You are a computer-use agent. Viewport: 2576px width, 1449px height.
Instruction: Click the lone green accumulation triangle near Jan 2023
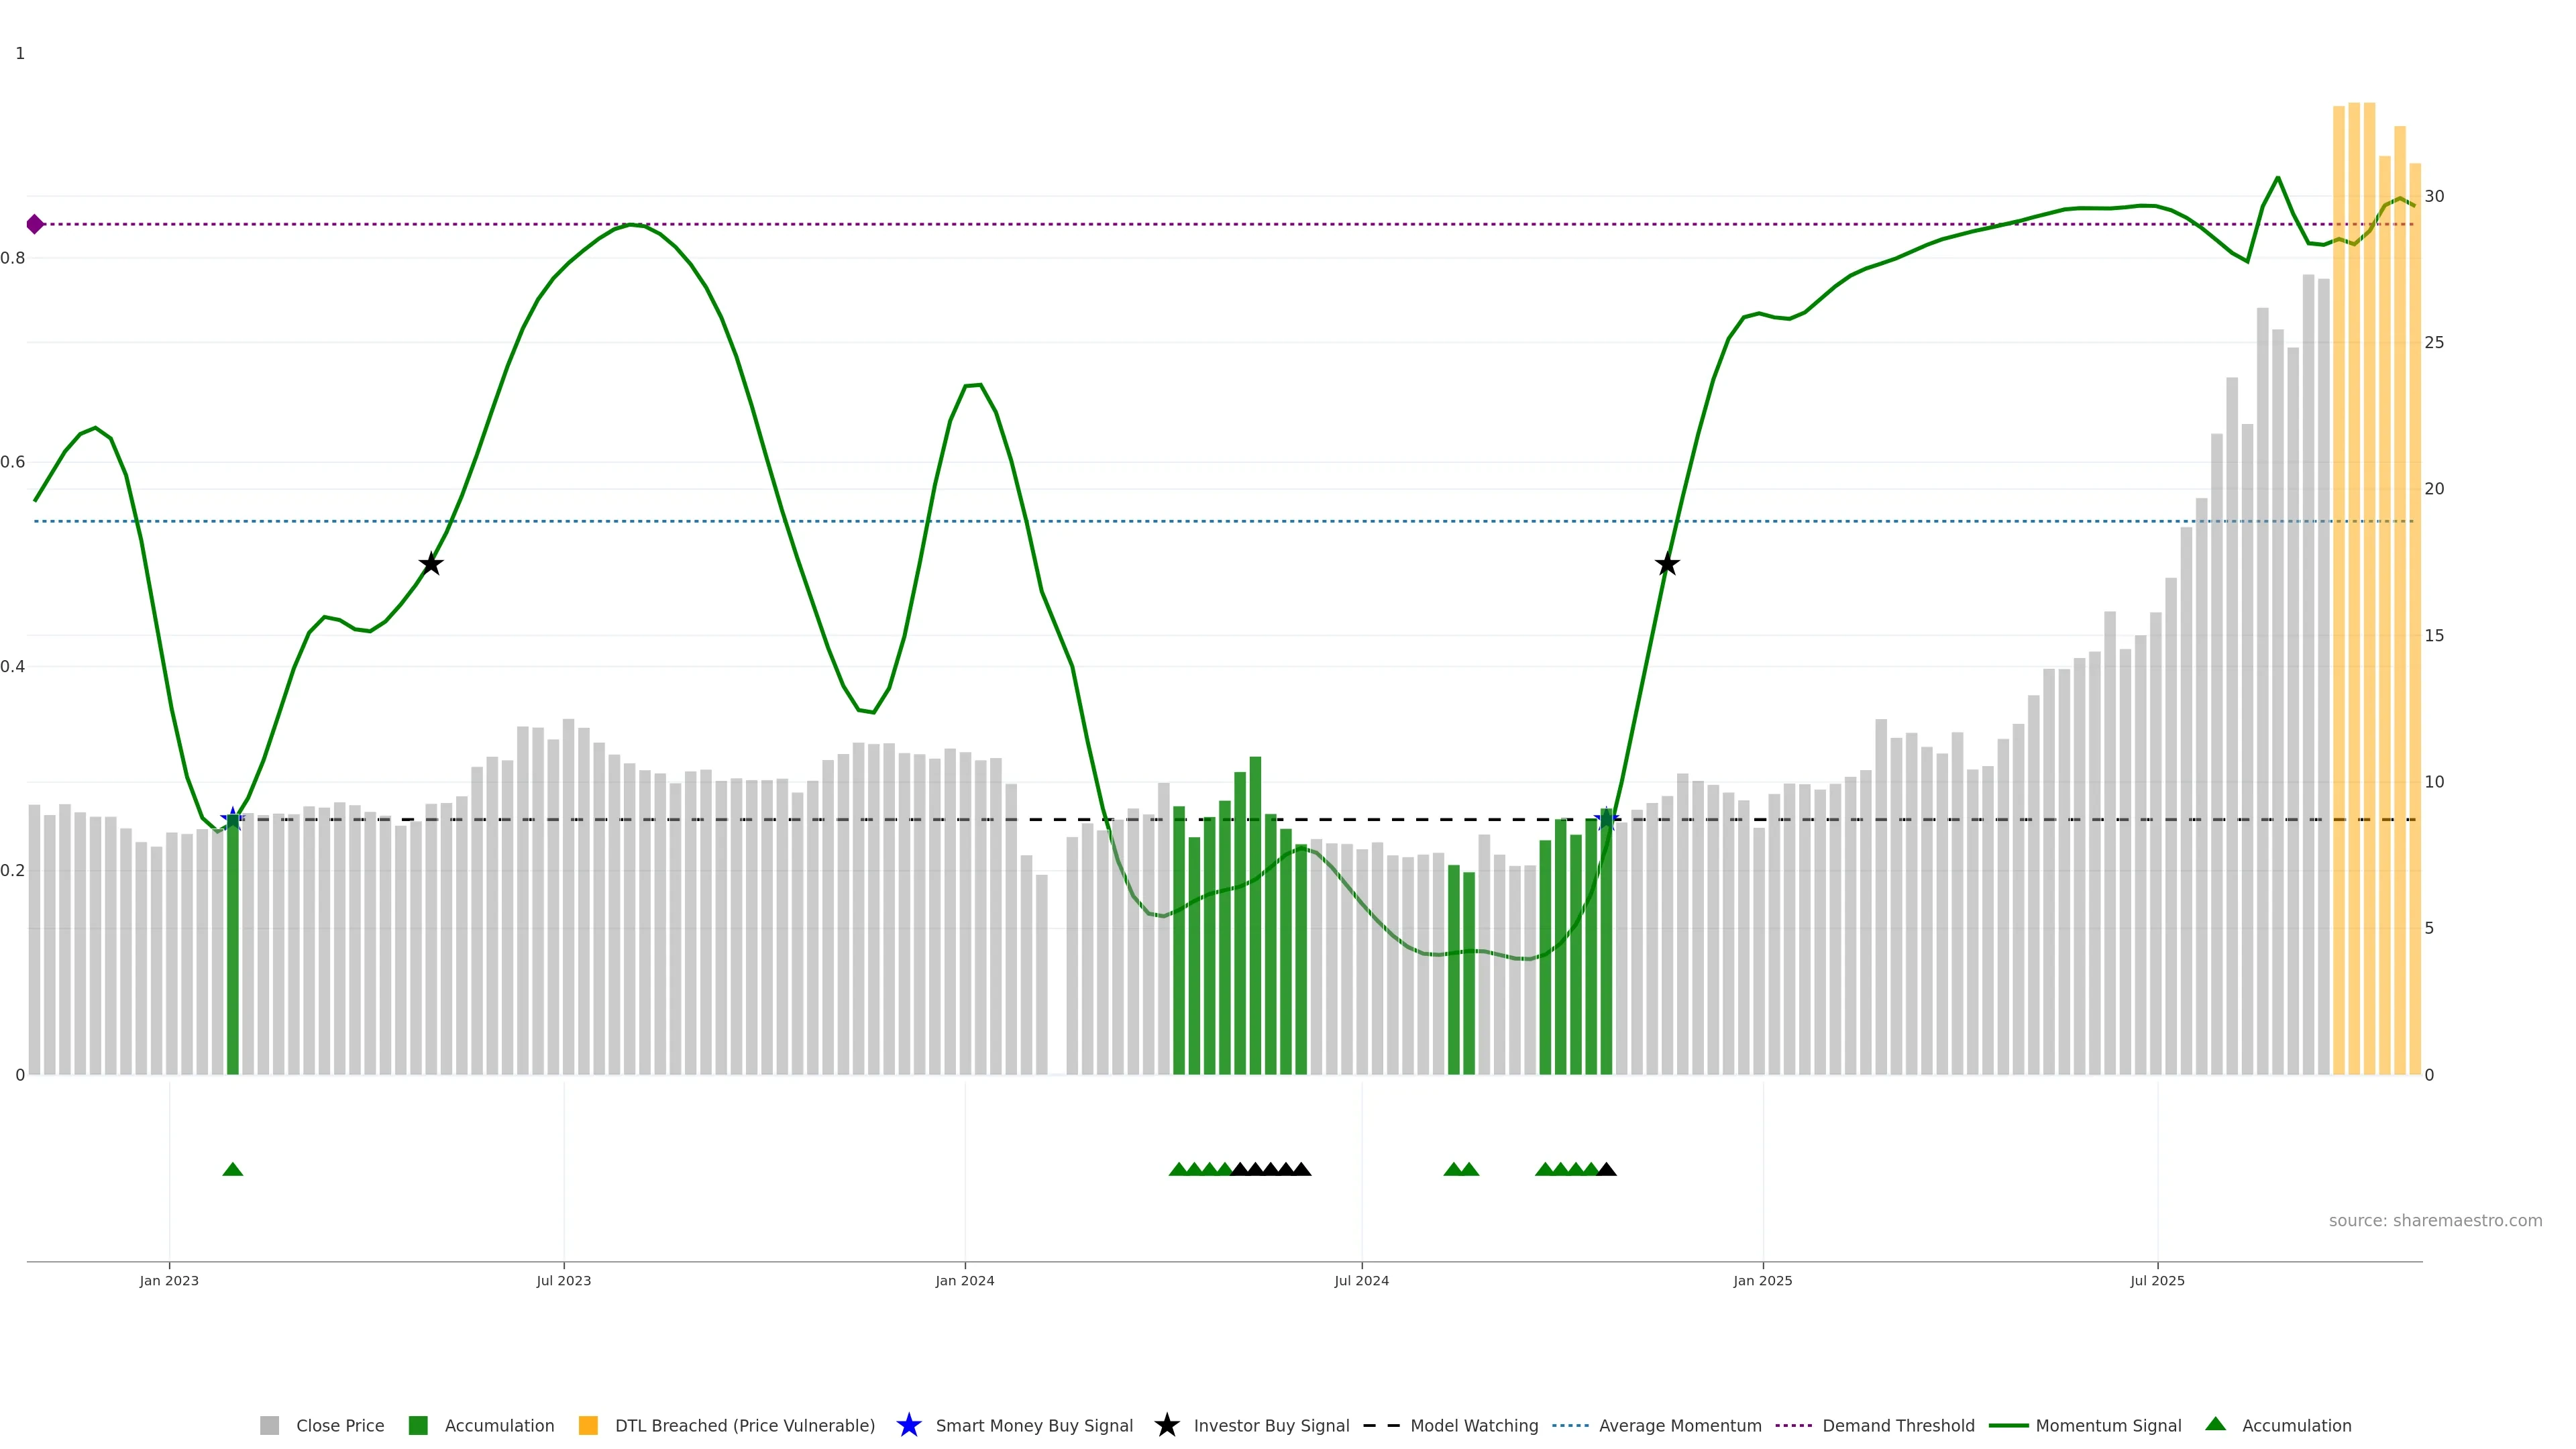pyautogui.click(x=233, y=1169)
